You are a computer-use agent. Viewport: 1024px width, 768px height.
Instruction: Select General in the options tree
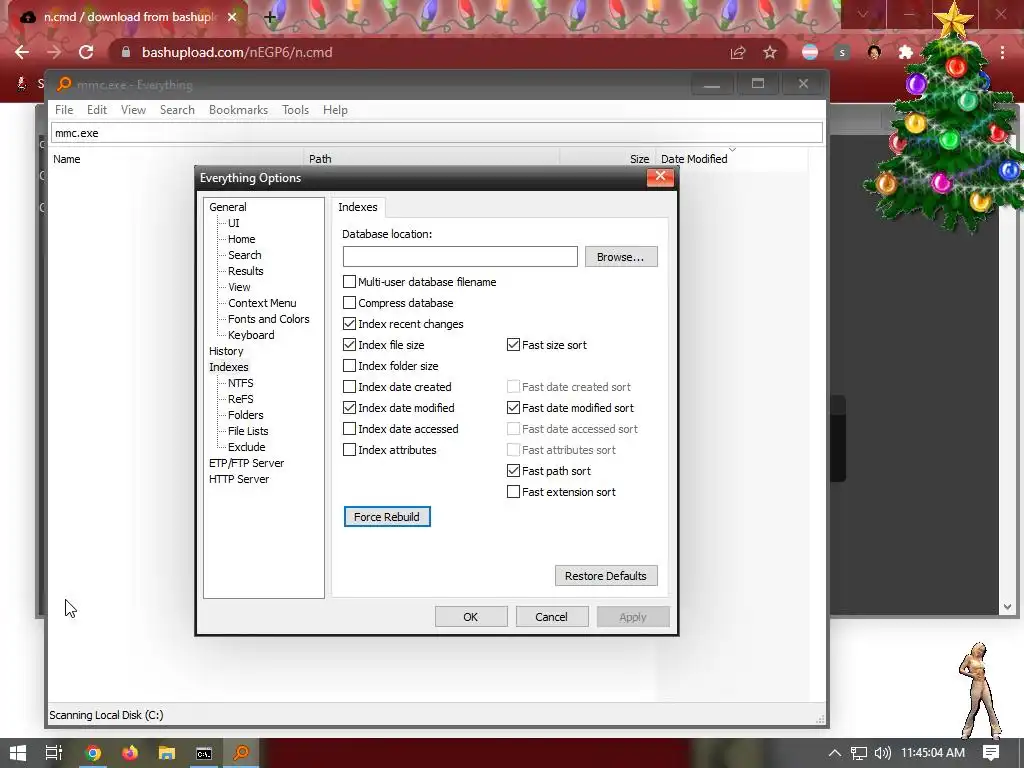pyautogui.click(x=227, y=207)
